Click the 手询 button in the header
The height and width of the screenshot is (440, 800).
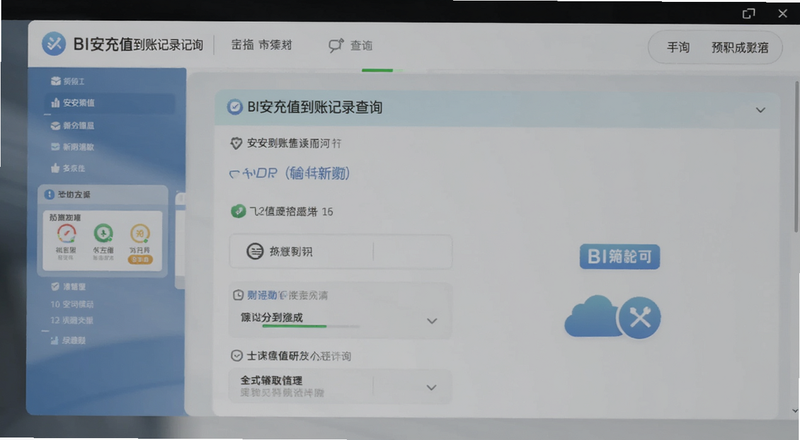point(678,47)
